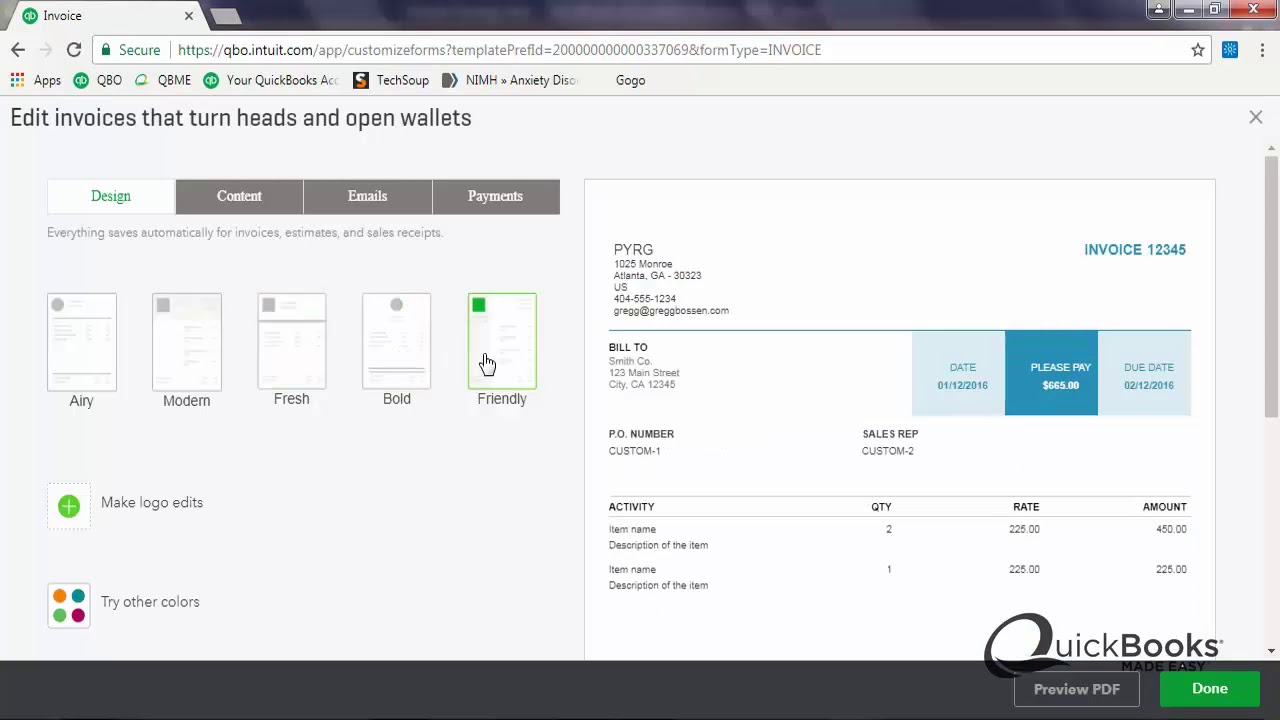This screenshot has width=1280, height=720.
Task: Click the Invoice browser tab
Action: coord(102,16)
